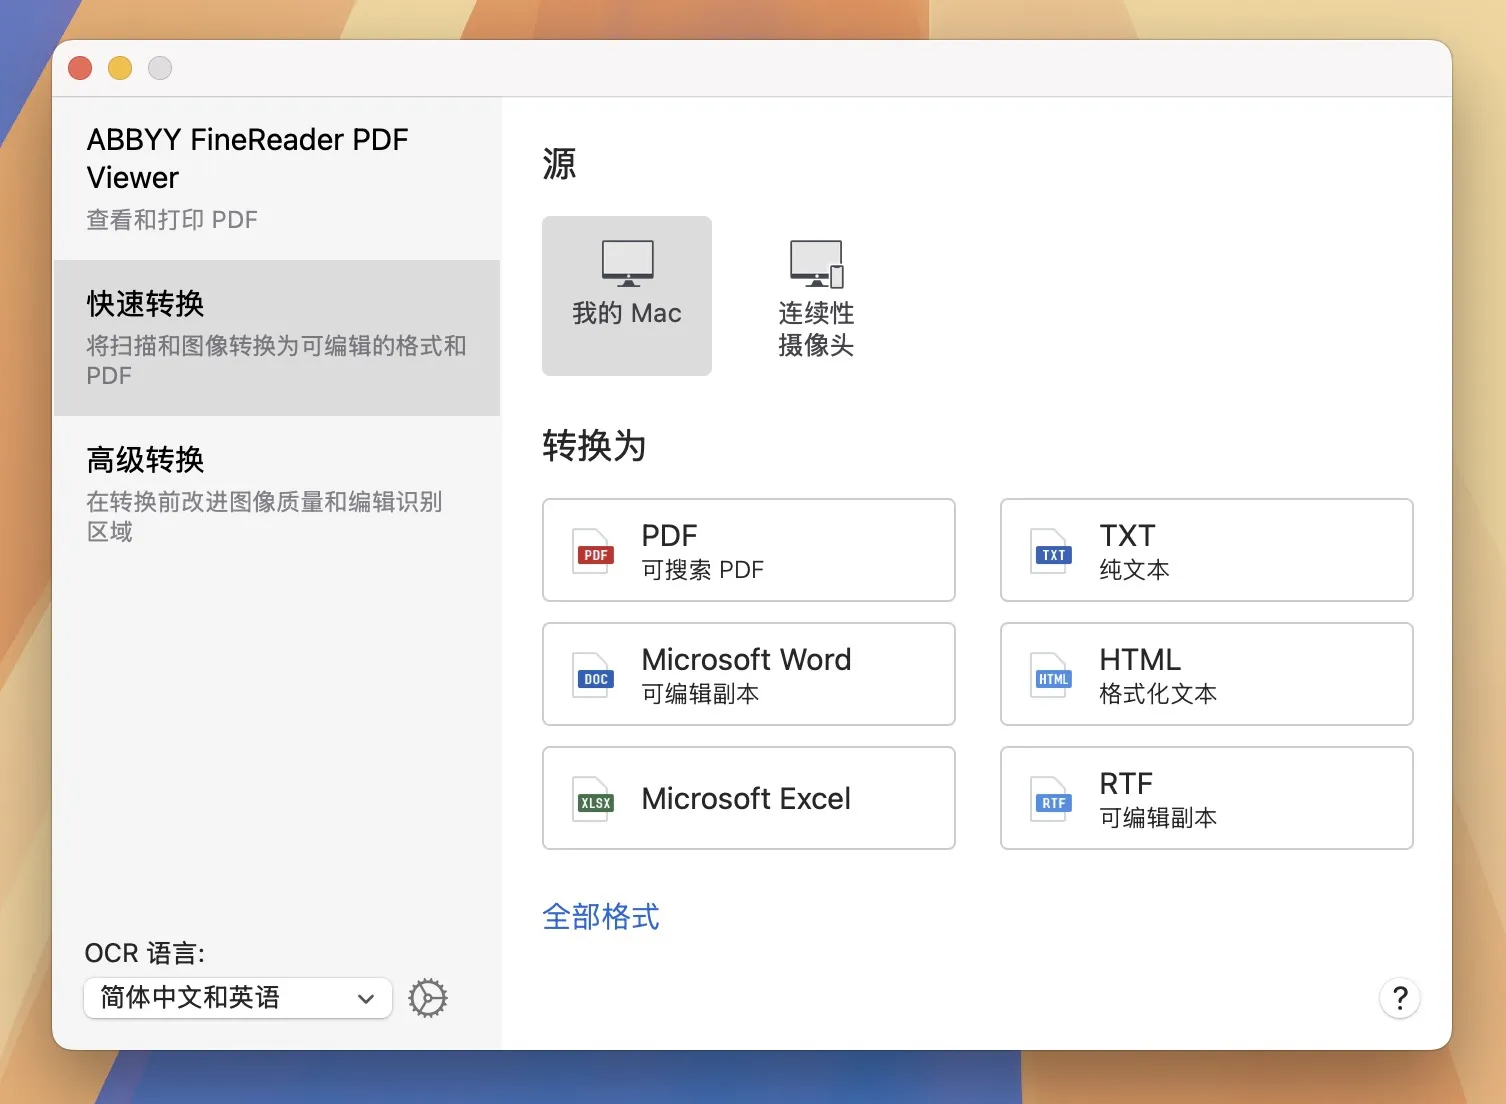Convert to Microsoft Excel

pyautogui.click(x=749, y=798)
